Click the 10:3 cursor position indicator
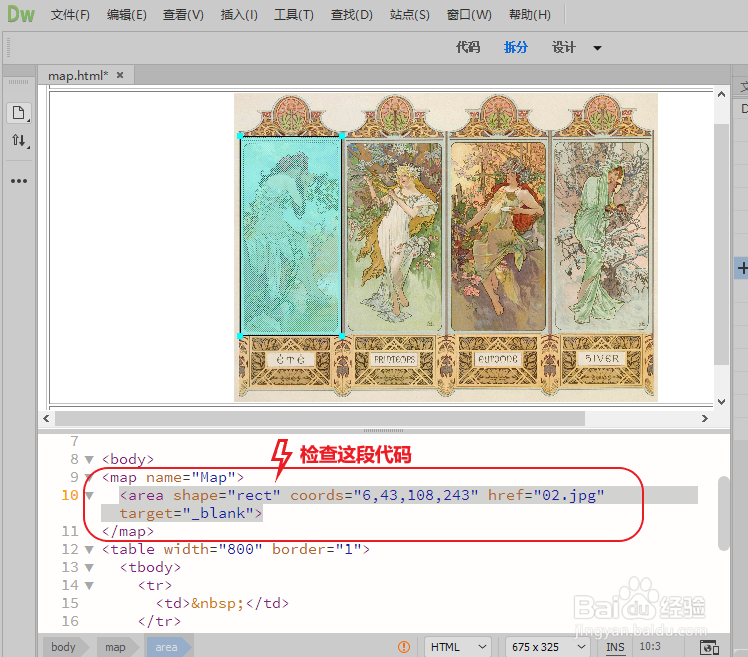This screenshot has width=748, height=657. (x=650, y=647)
